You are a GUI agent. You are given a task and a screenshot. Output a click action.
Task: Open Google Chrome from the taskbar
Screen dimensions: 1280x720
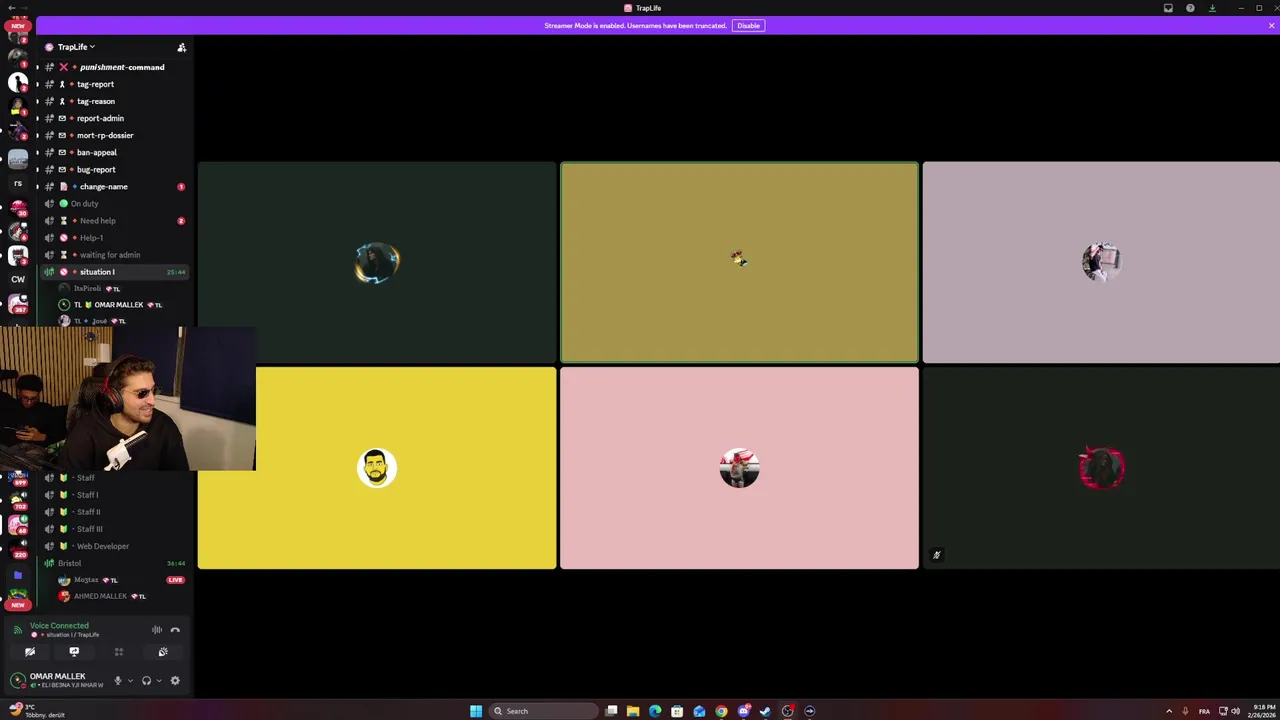[721, 711]
